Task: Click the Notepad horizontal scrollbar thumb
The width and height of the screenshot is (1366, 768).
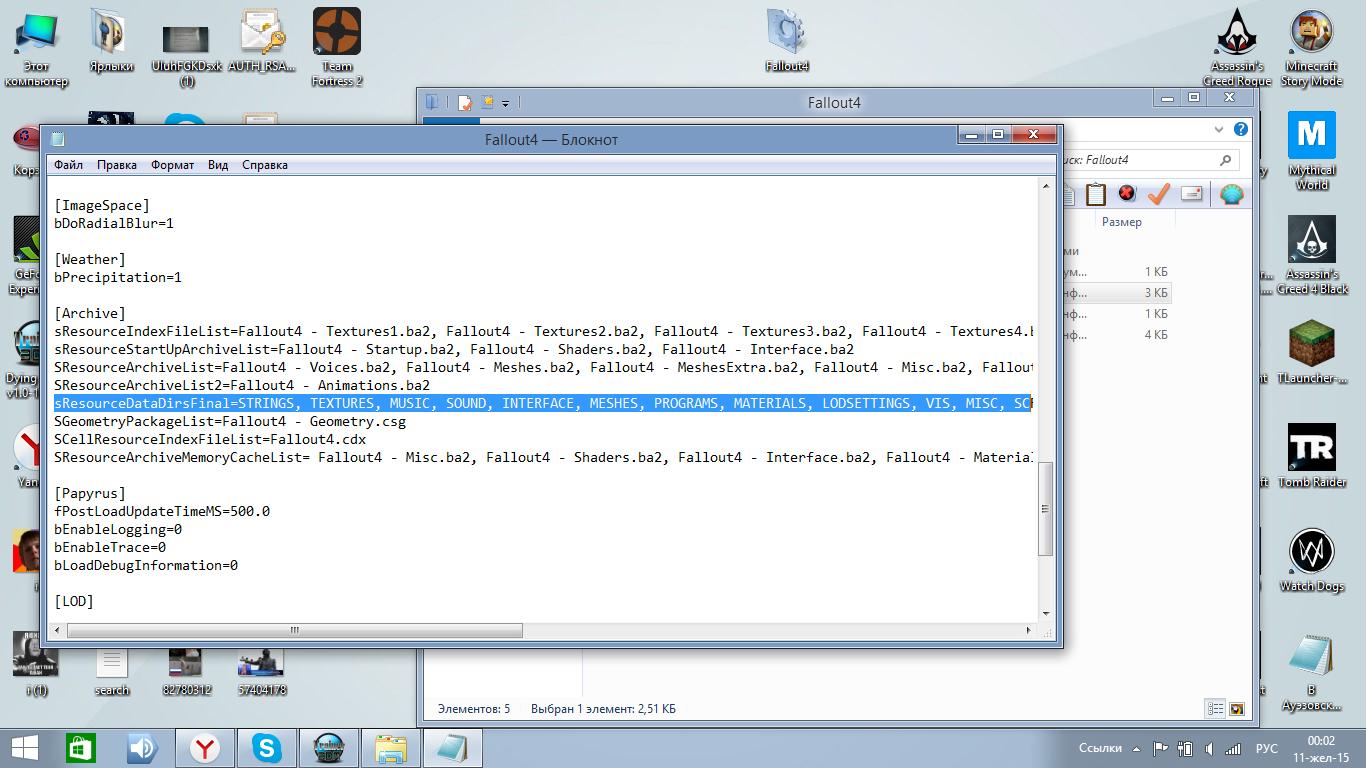Action: (295, 630)
